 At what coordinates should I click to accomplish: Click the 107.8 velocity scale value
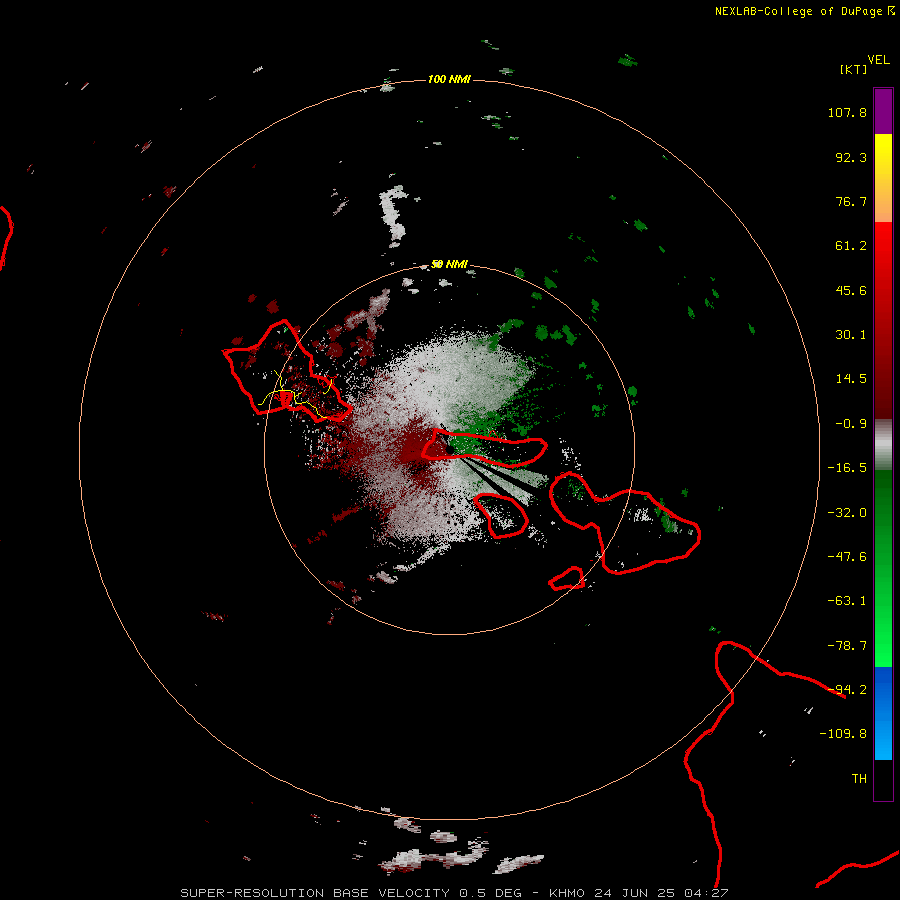tap(847, 112)
